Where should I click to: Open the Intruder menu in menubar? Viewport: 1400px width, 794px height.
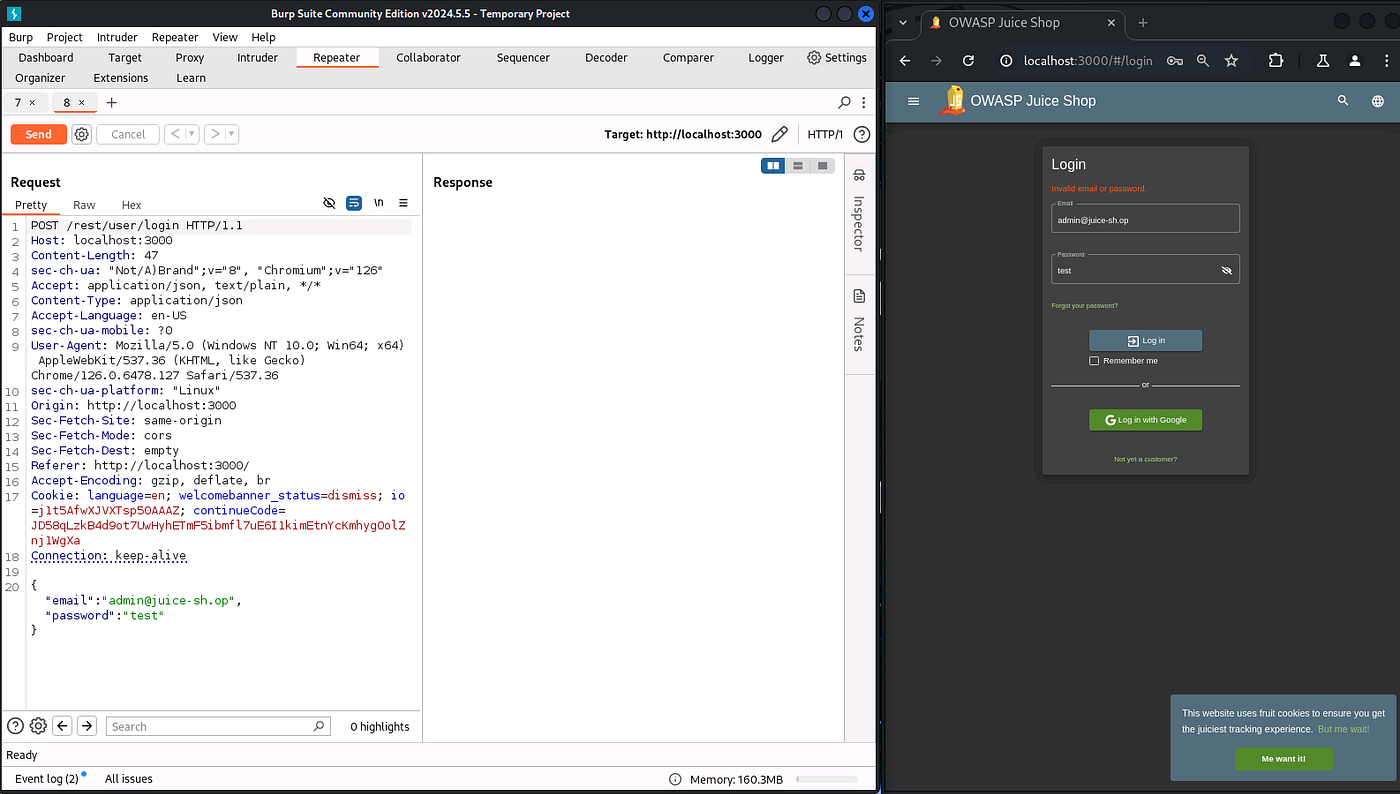[x=117, y=37]
